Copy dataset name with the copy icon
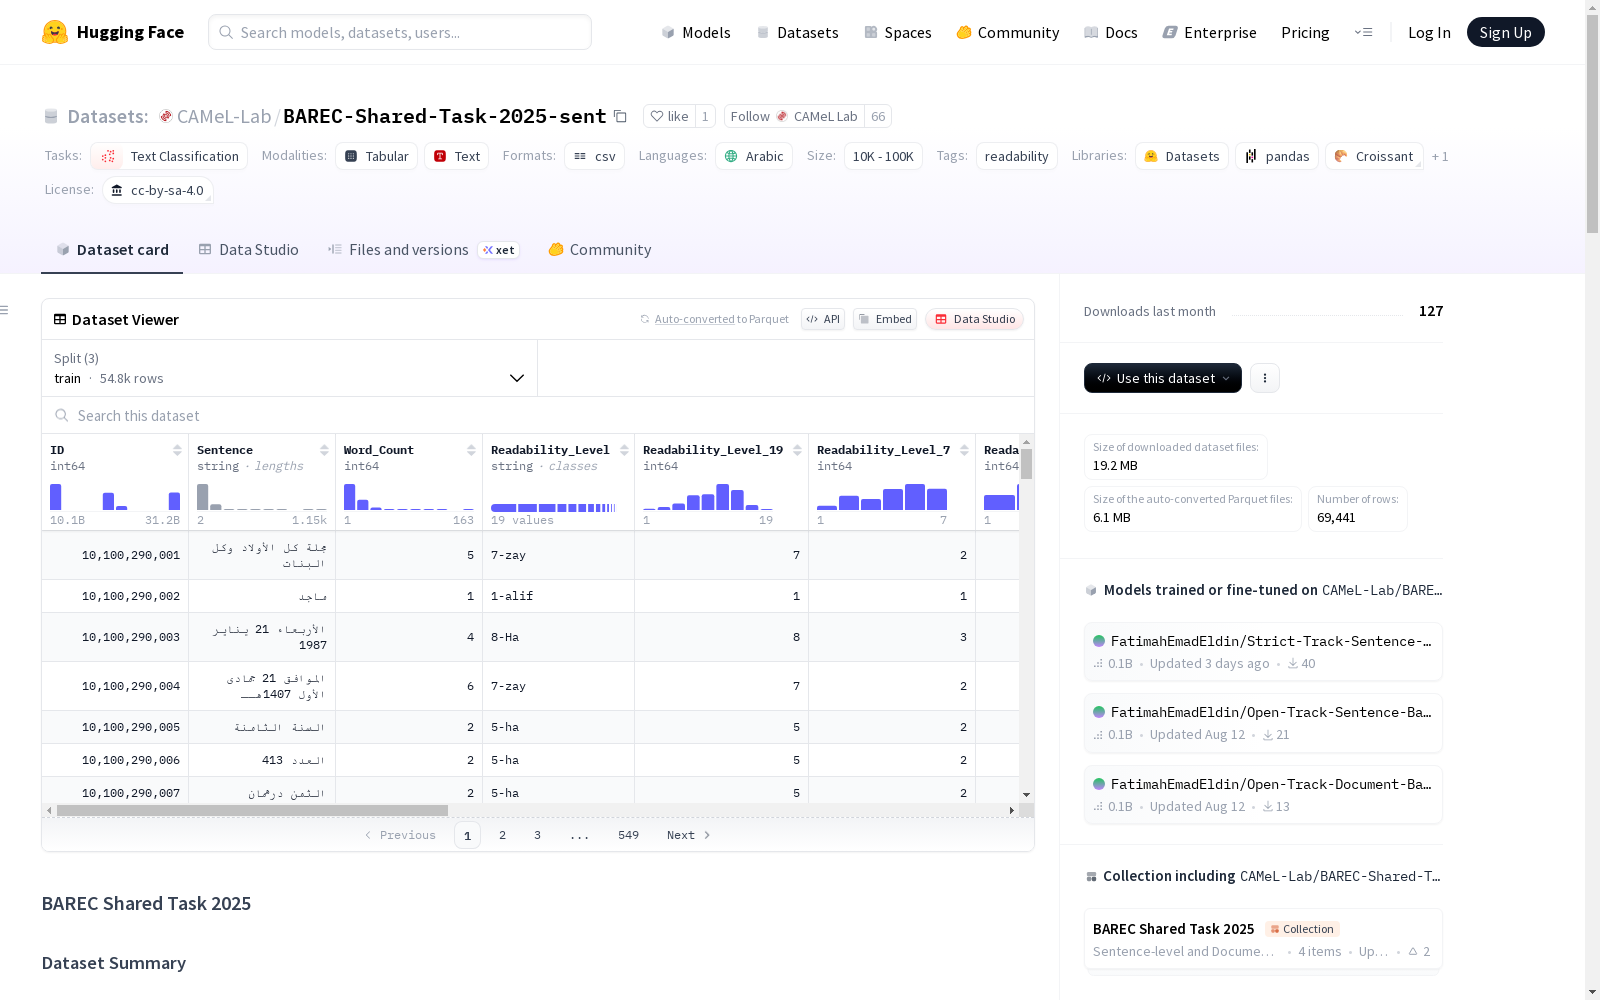 [620, 116]
